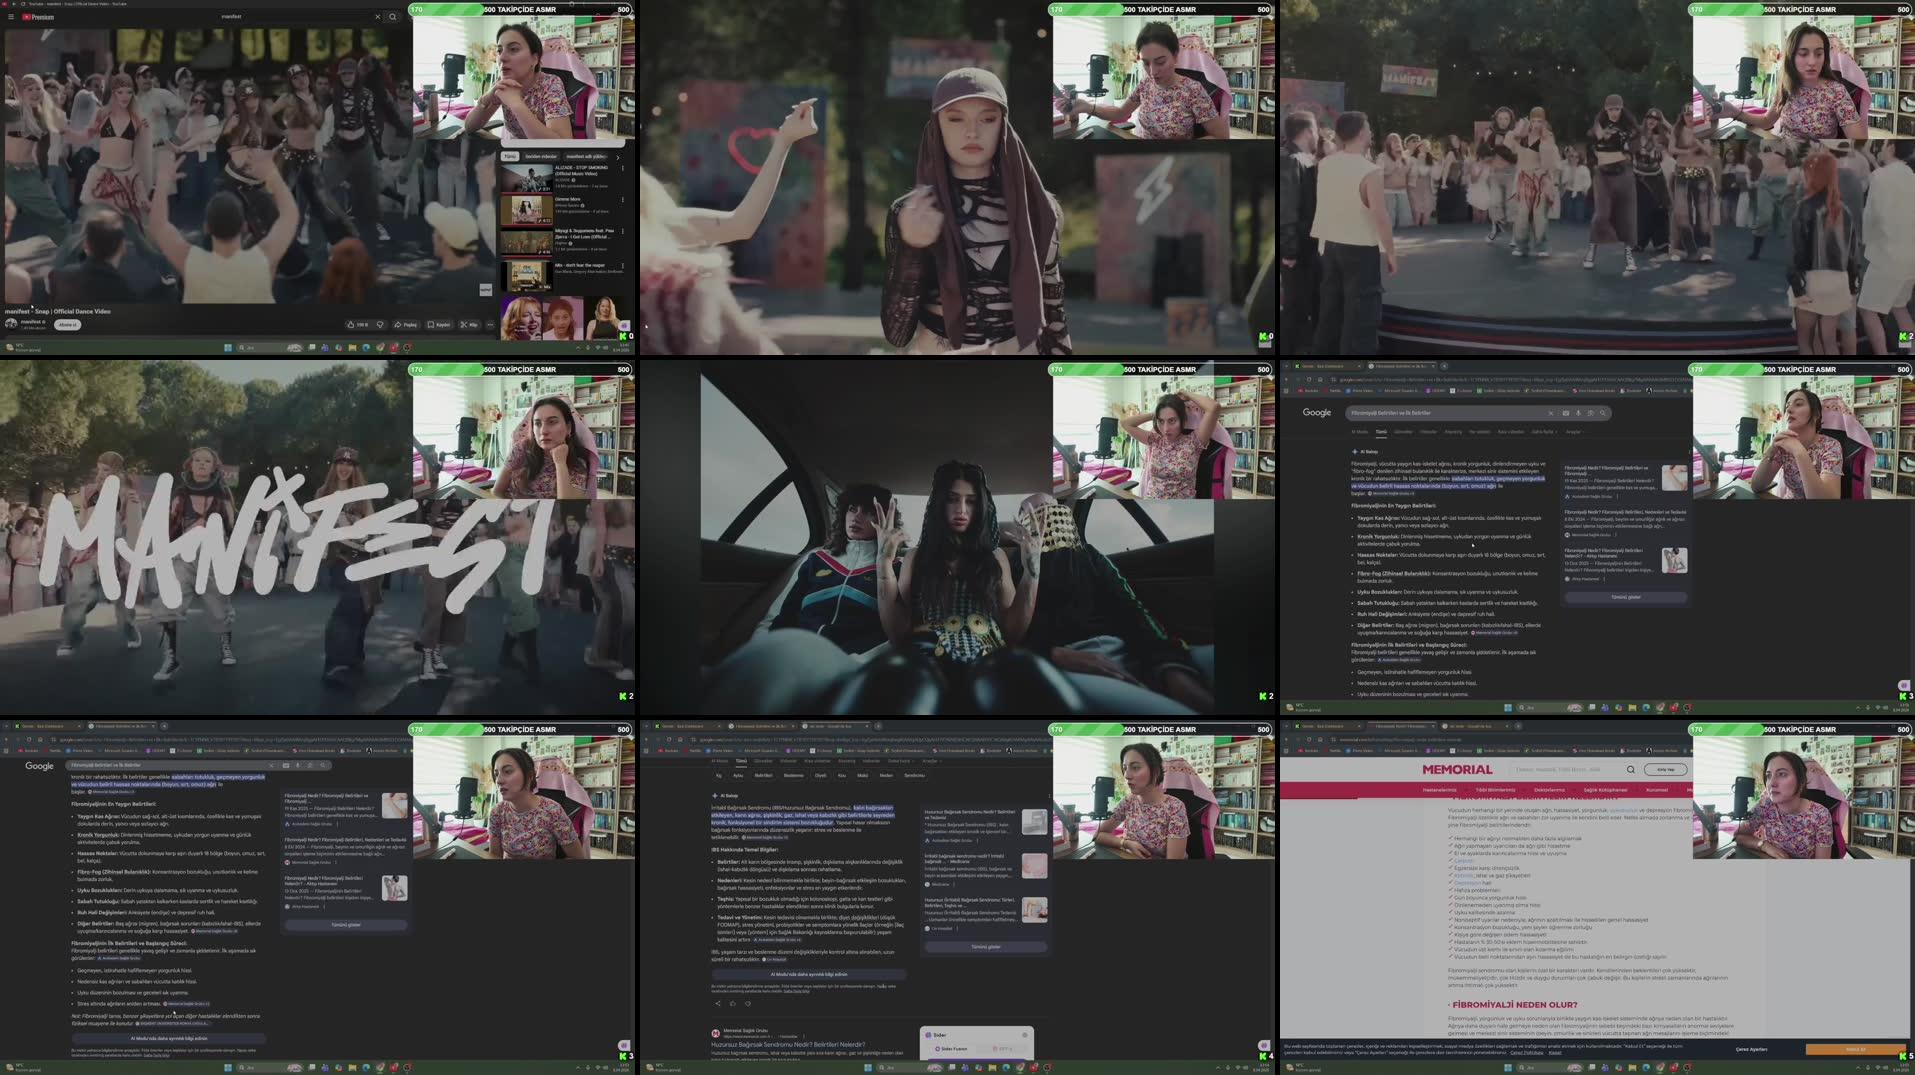
Task: Open the manifest channel avatar under the video
Action: (x=11, y=324)
